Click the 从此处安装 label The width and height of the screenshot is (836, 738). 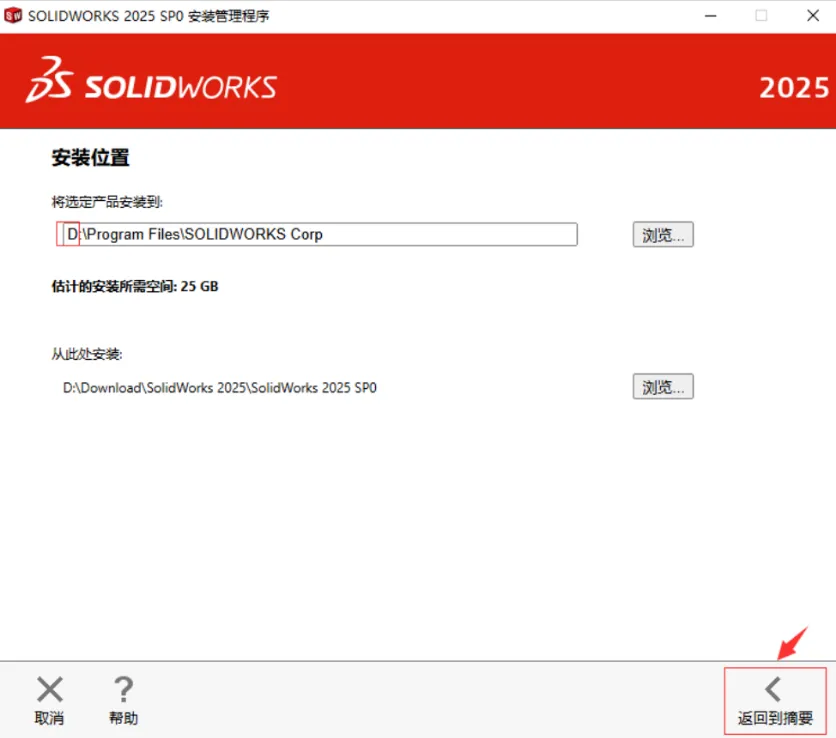pos(87,354)
